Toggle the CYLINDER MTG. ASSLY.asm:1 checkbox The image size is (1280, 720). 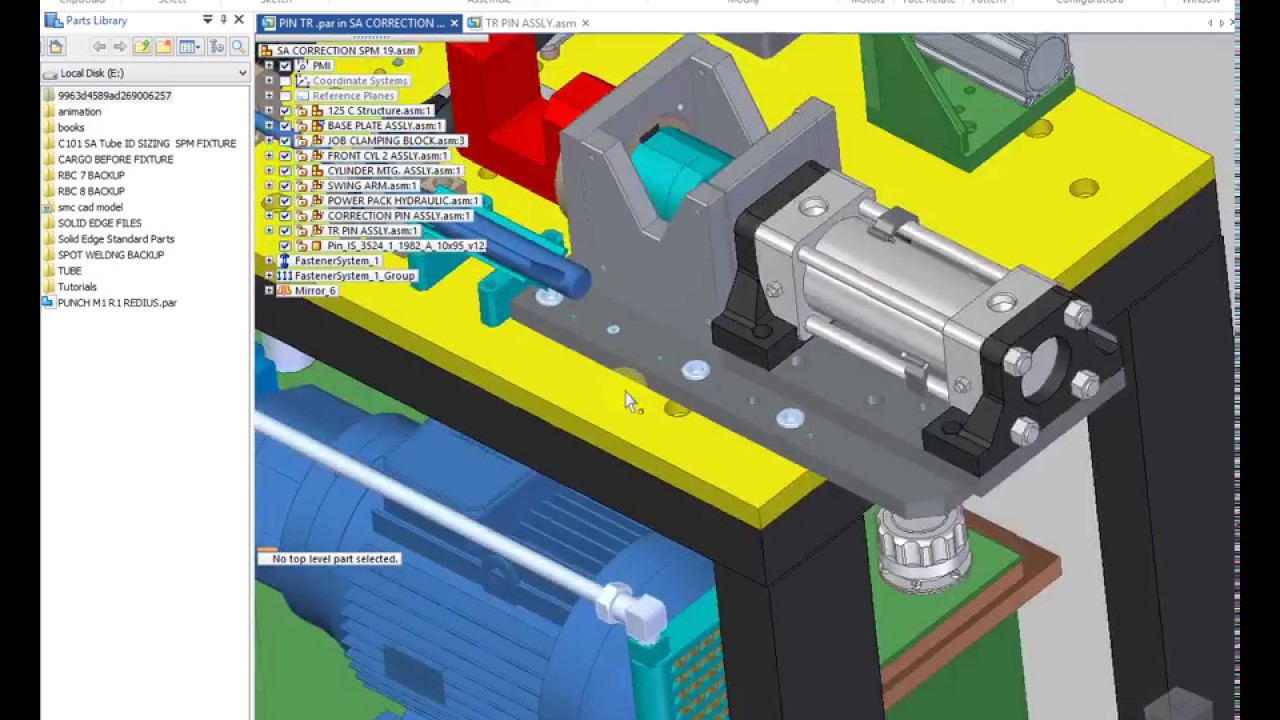click(285, 171)
